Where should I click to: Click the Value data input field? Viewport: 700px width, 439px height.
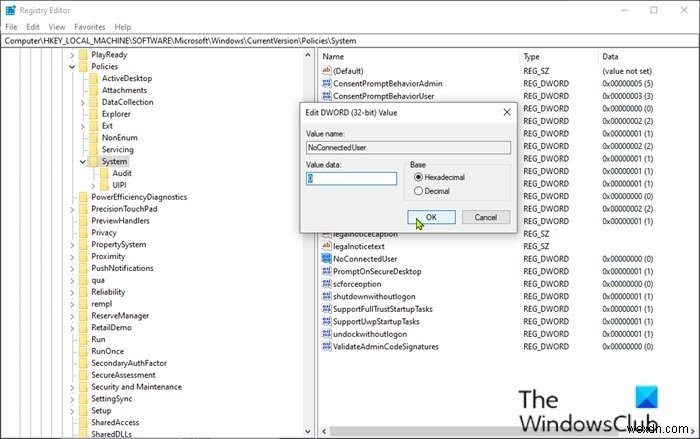pyautogui.click(x=351, y=179)
